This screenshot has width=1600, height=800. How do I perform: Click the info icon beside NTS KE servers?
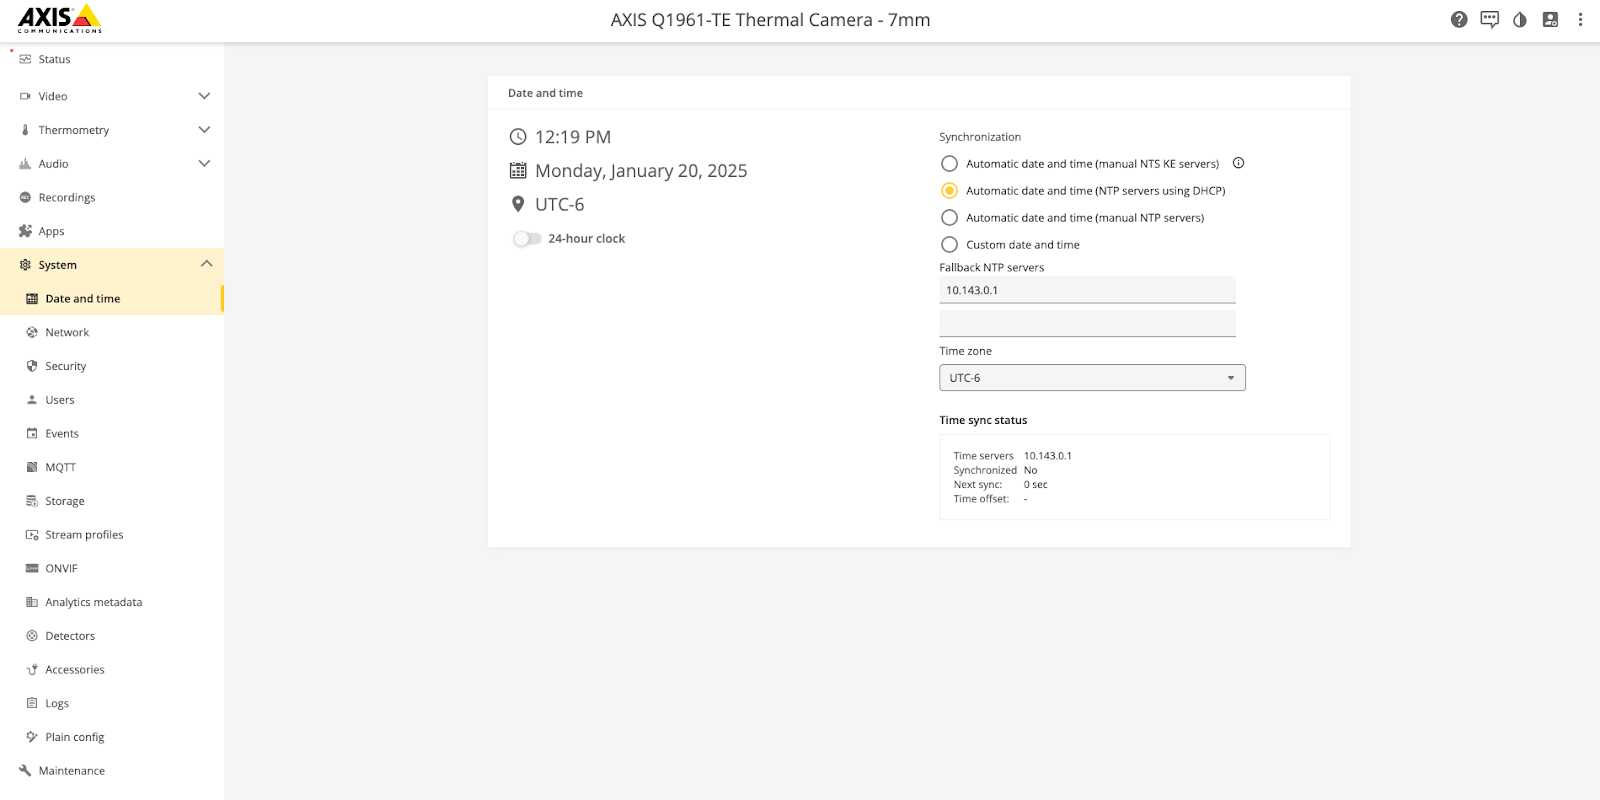(x=1238, y=163)
